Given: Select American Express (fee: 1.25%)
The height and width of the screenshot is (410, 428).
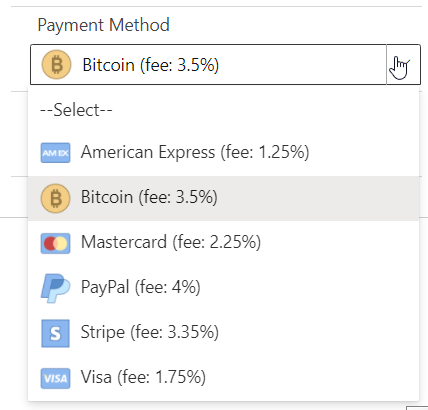Looking at the screenshot, I should [223, 153].
